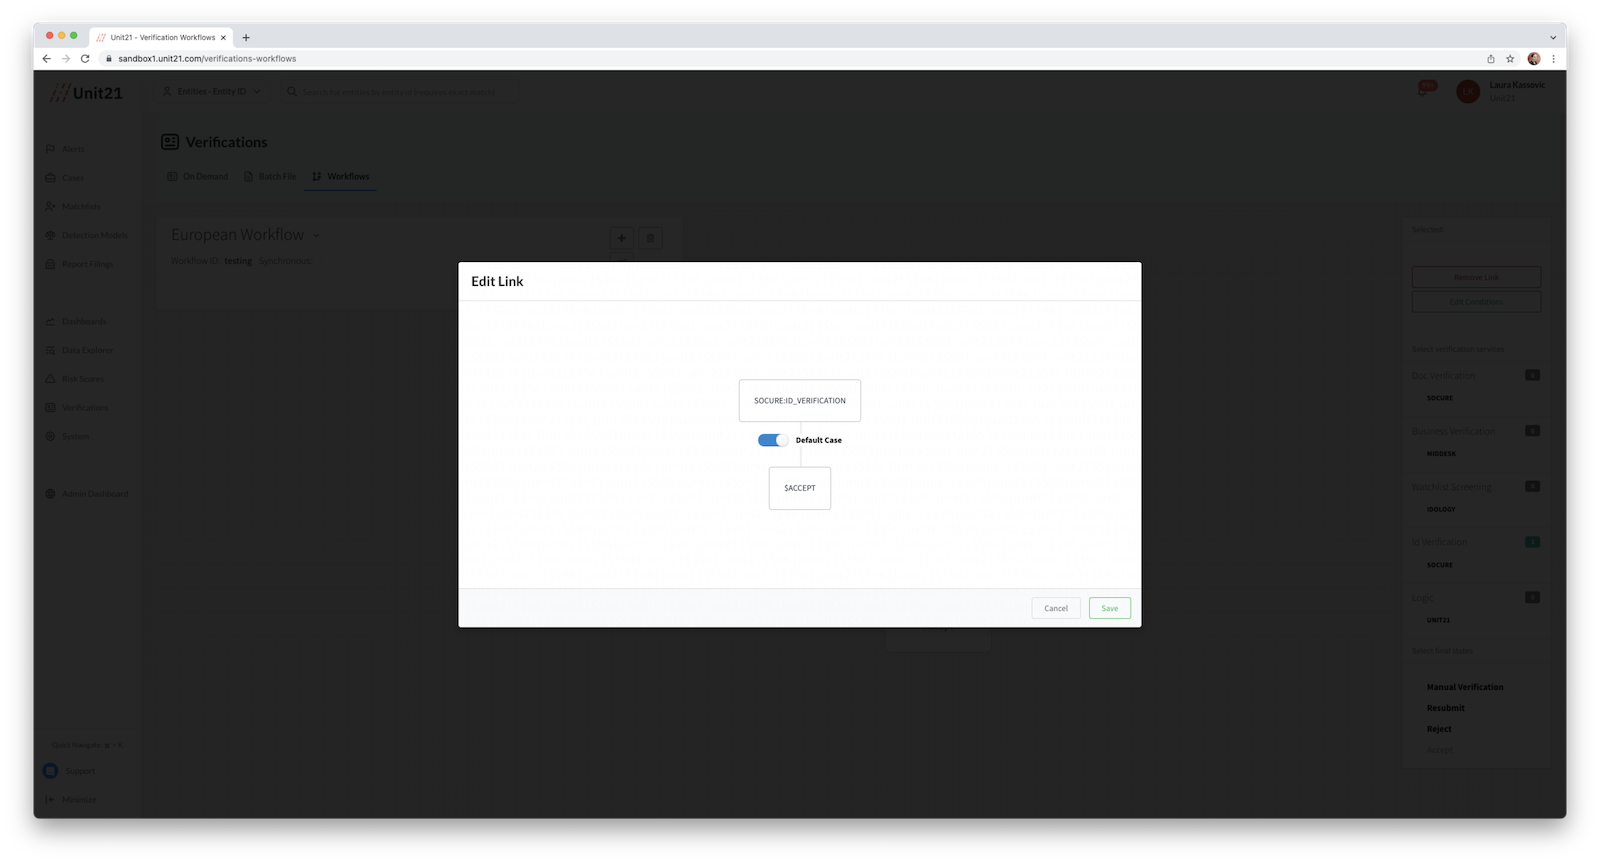Switch to the On Demand tab
The height and width of the screenshot is (863, 1600).
tap(197, 177)
